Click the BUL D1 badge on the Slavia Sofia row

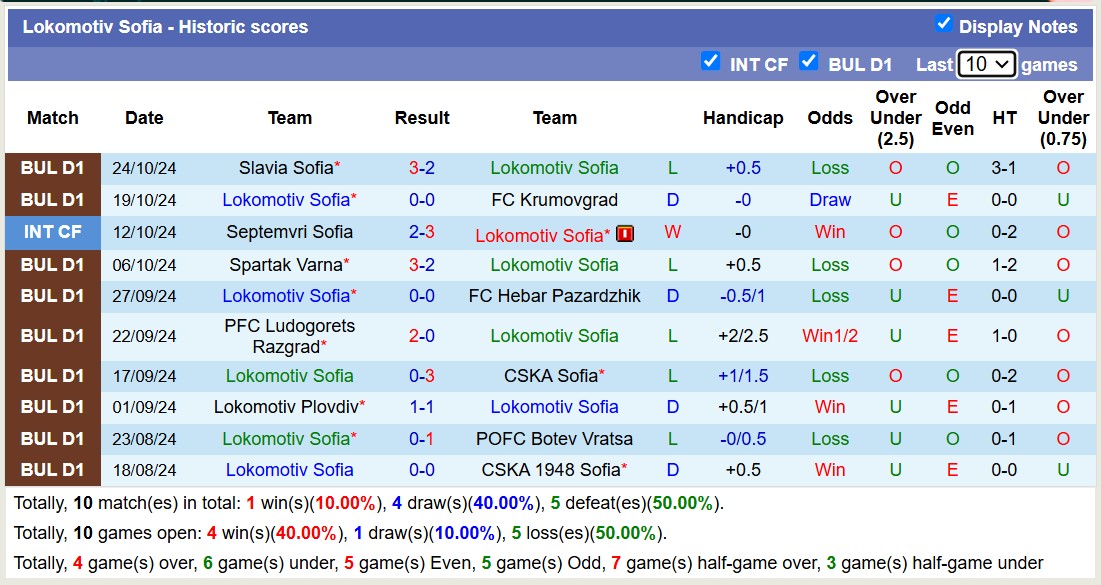[52, 167]
